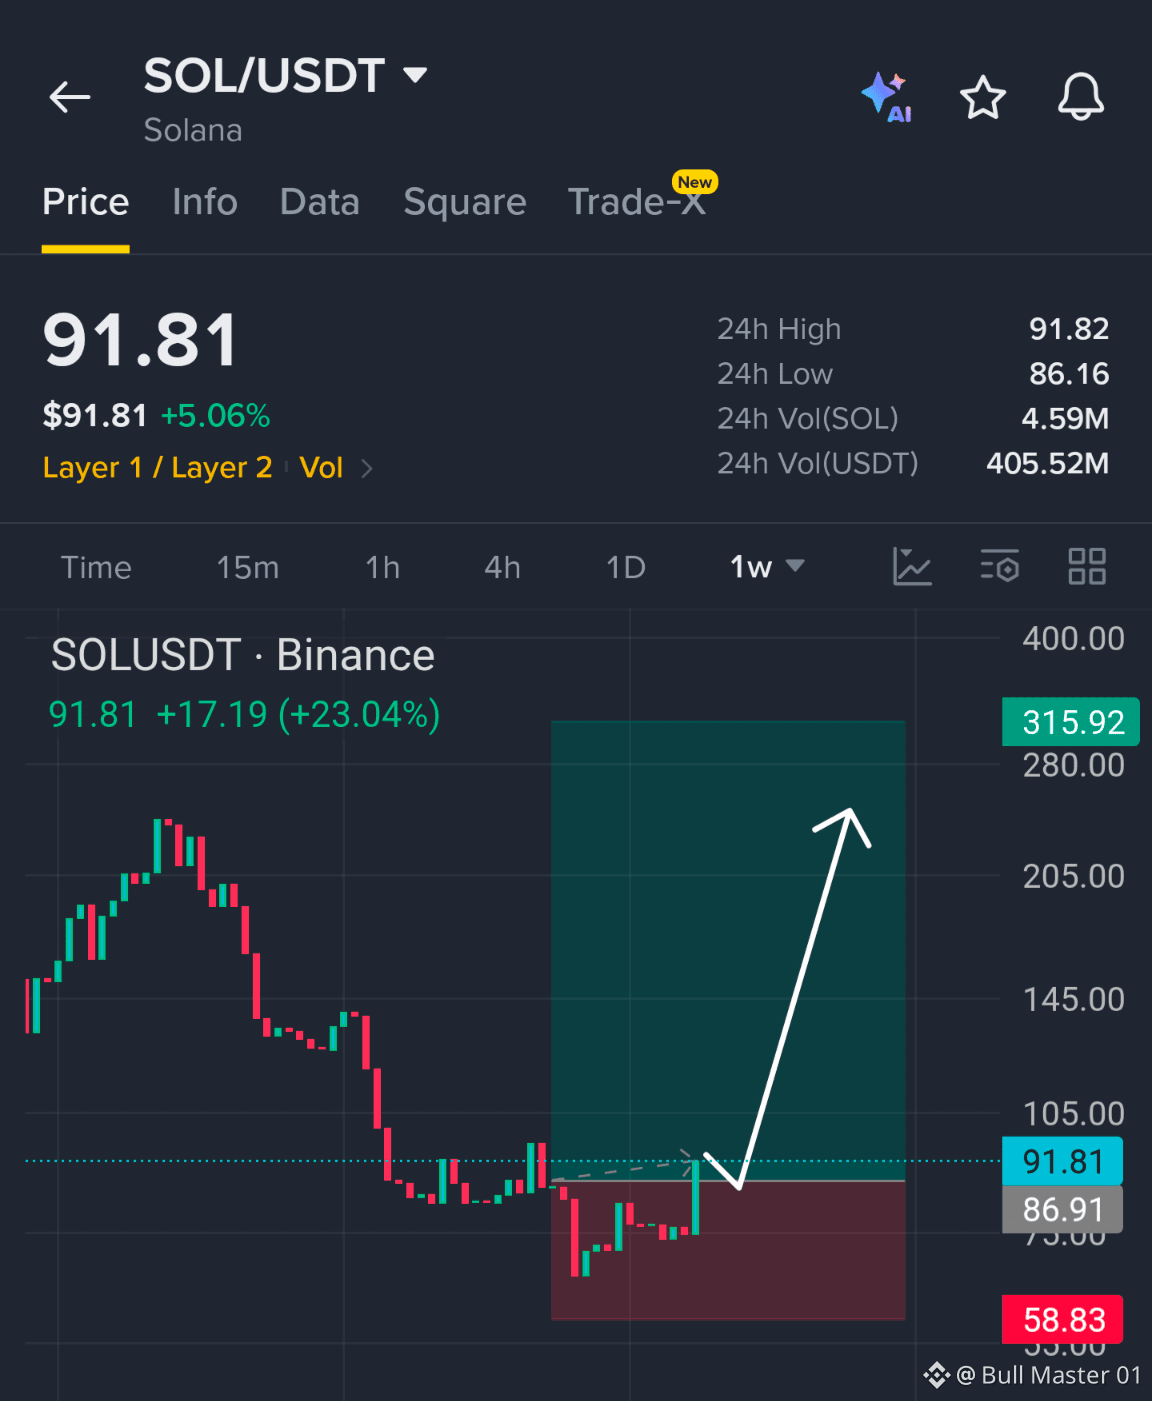1152x1401 pixels.
Task: Click the 86.91 entry price label
Action: click(1062, 1209)
